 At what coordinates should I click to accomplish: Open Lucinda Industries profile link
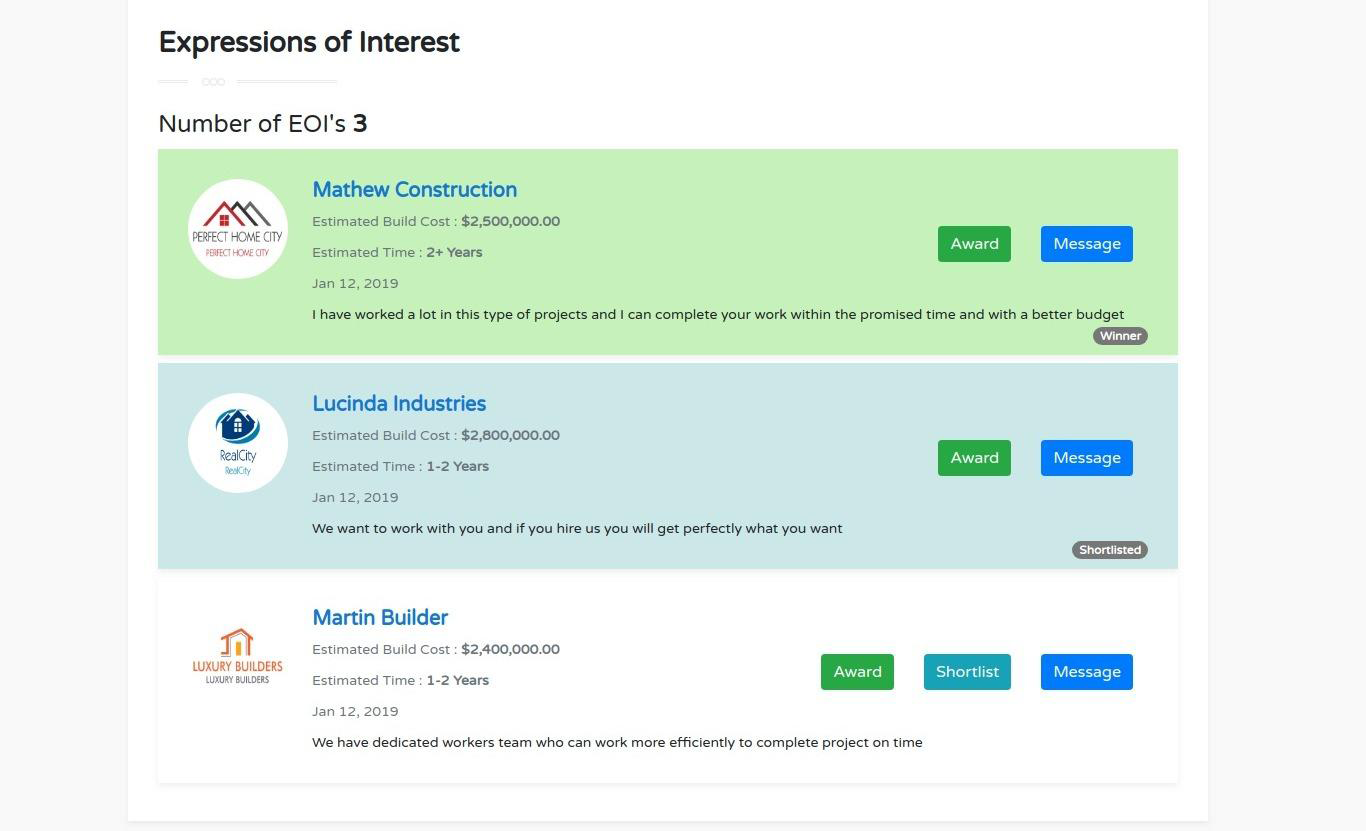click(x=399, y=404)
